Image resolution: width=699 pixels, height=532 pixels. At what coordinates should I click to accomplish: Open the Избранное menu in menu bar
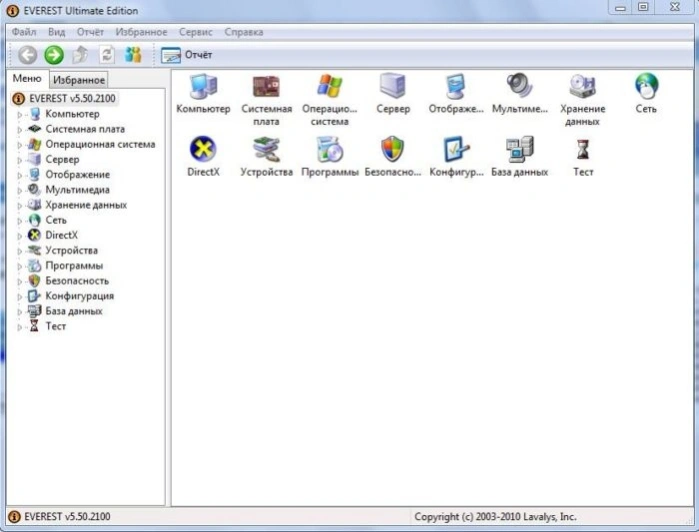tap(141, 32)
